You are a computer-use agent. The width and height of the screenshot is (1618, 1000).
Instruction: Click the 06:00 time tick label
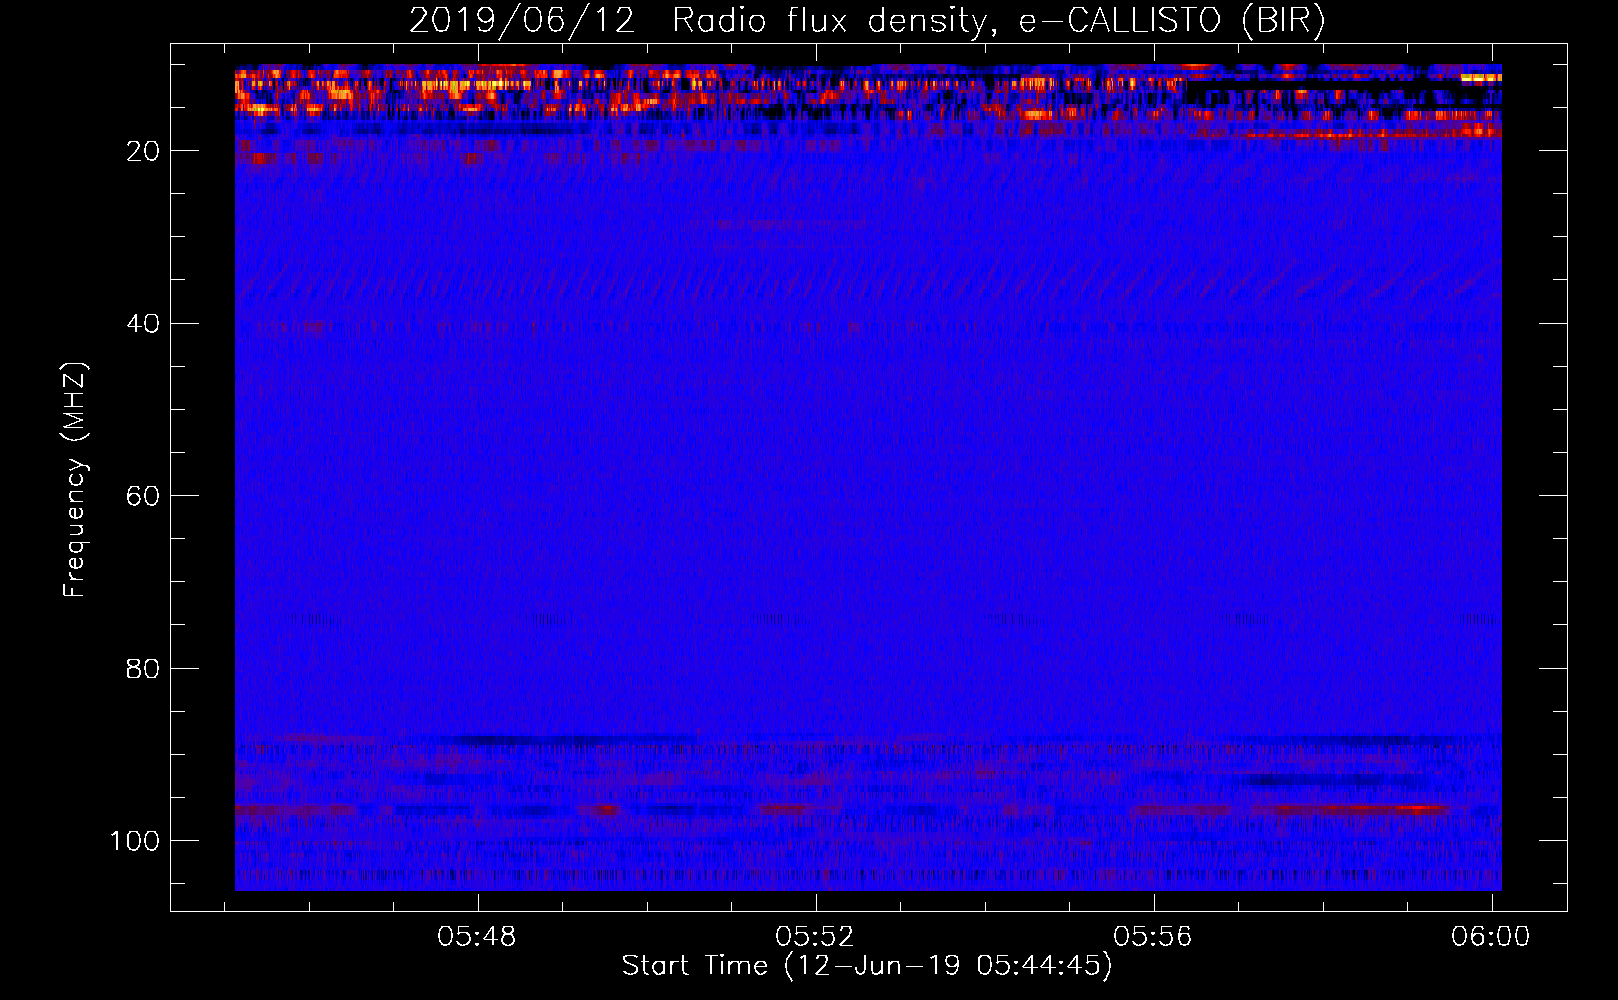[x=1492, y=937]
